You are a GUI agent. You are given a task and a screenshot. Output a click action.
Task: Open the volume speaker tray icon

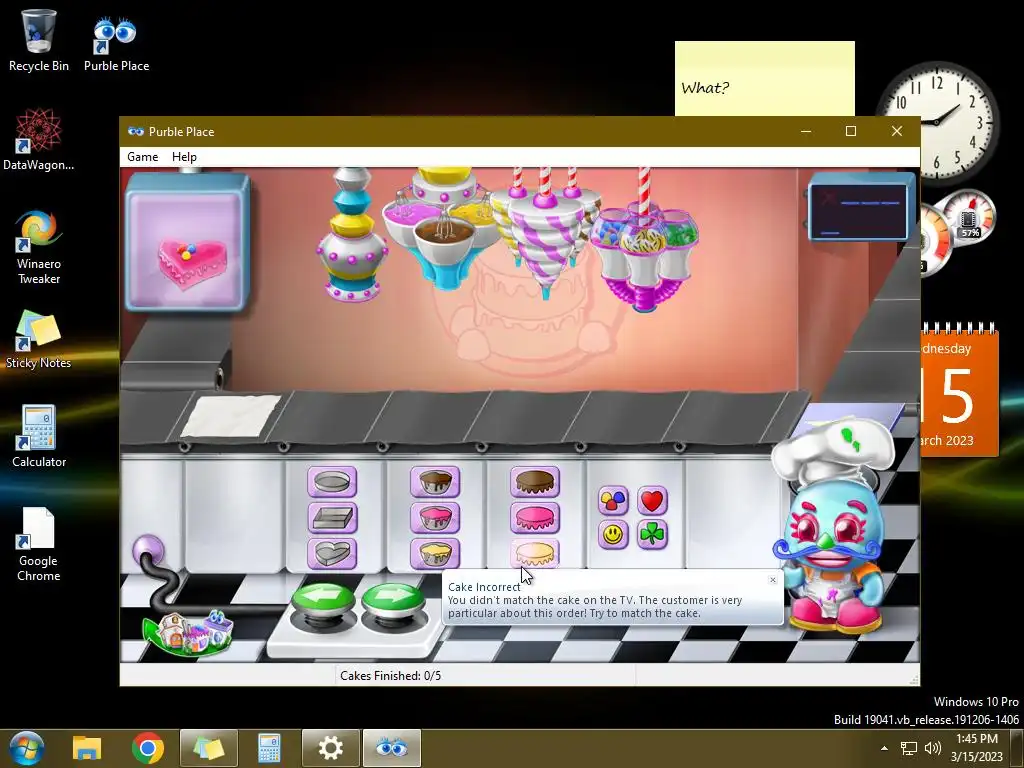933,748
